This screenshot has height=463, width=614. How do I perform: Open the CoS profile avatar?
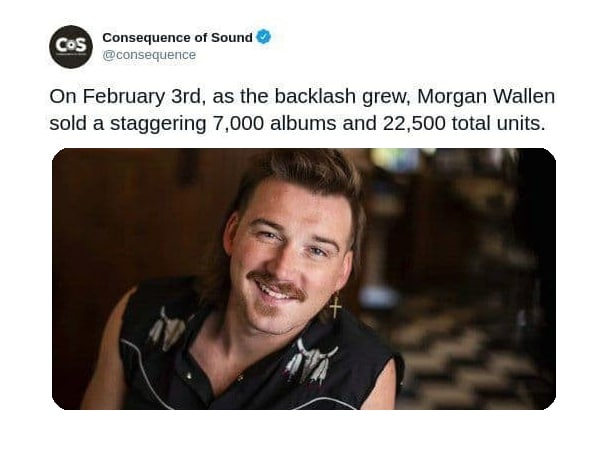click(71, 47)
